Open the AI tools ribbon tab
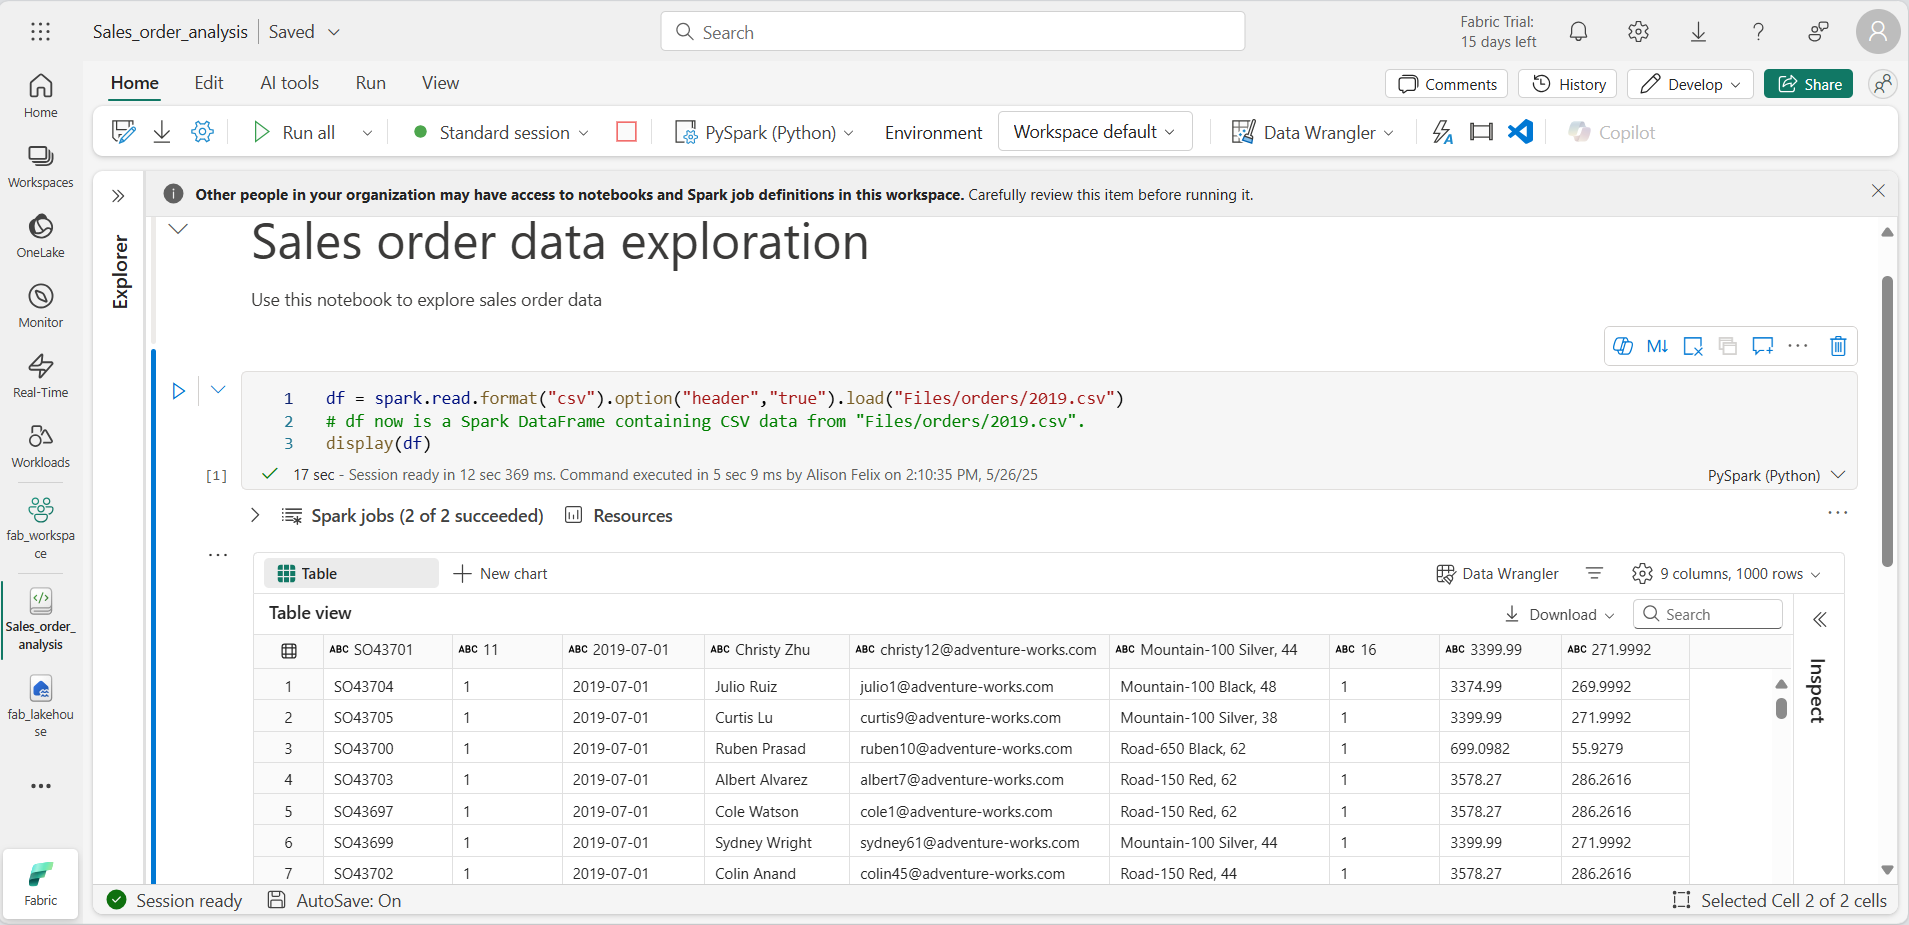The width and height of the screenshot is (1909, 925). click(x=289, y=83)
